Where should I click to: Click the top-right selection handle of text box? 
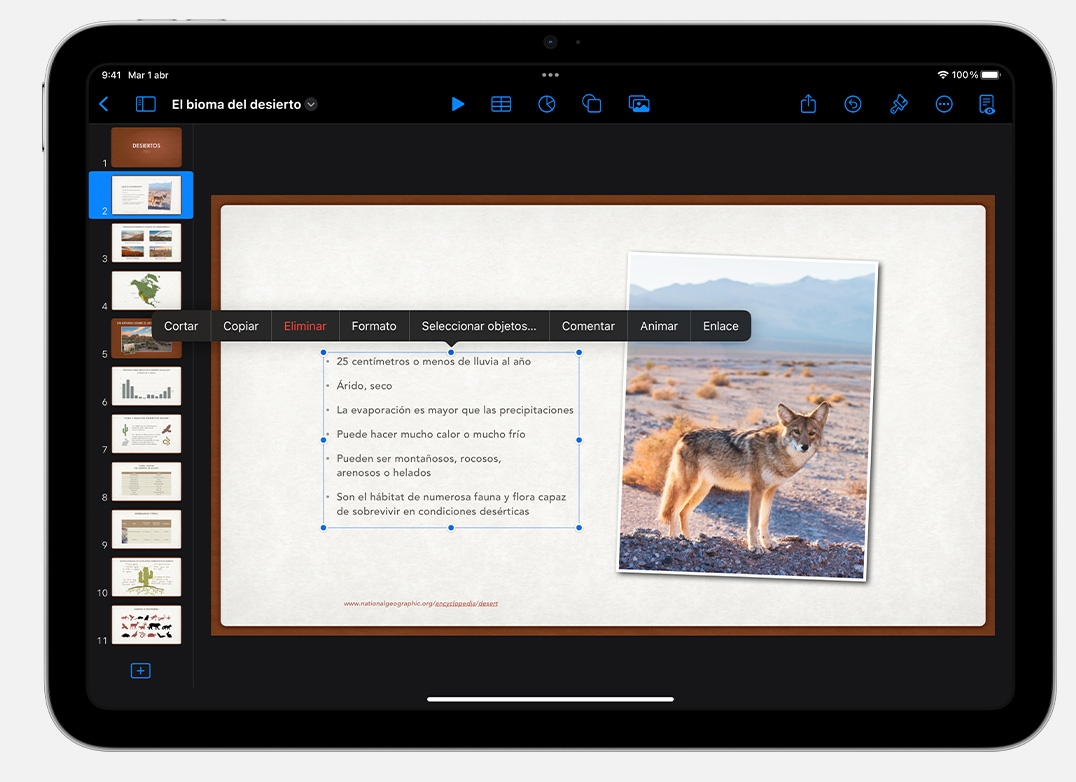579,353
